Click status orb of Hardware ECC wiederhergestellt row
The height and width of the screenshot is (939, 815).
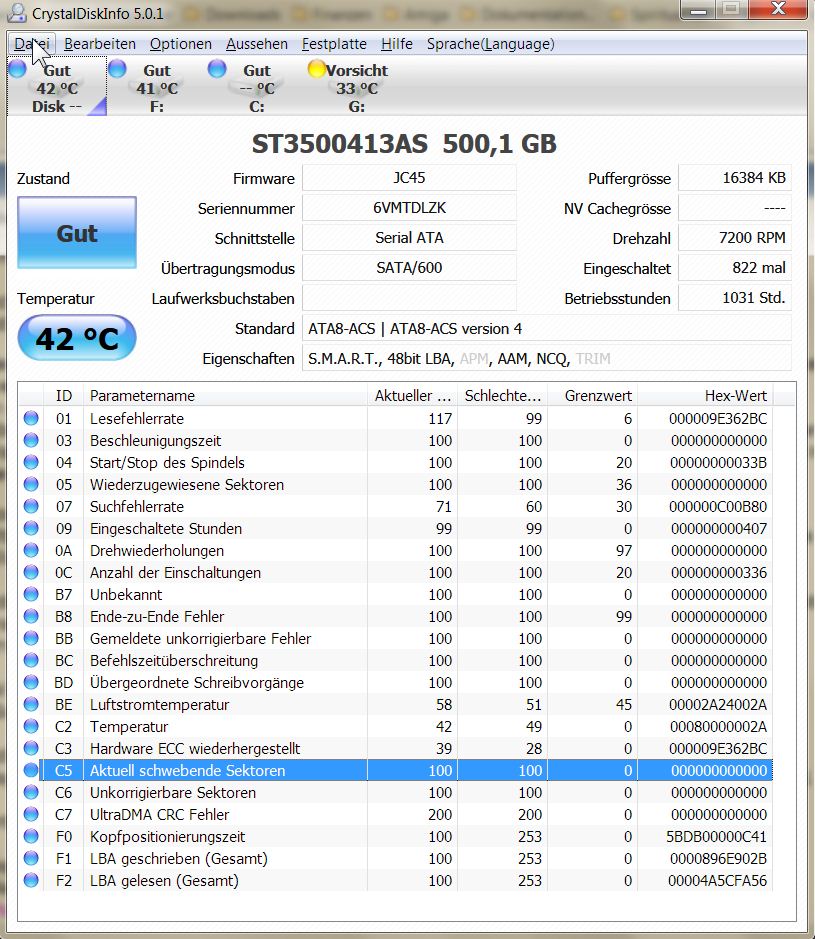(x=31, y=748)
